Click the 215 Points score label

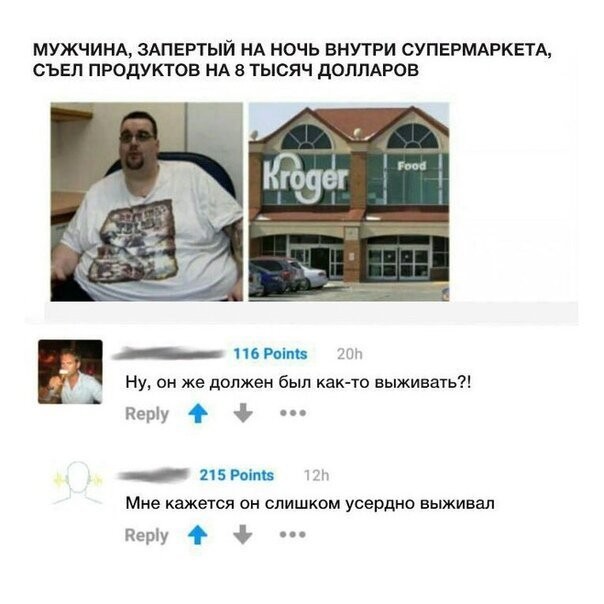(x=237, y=475)
